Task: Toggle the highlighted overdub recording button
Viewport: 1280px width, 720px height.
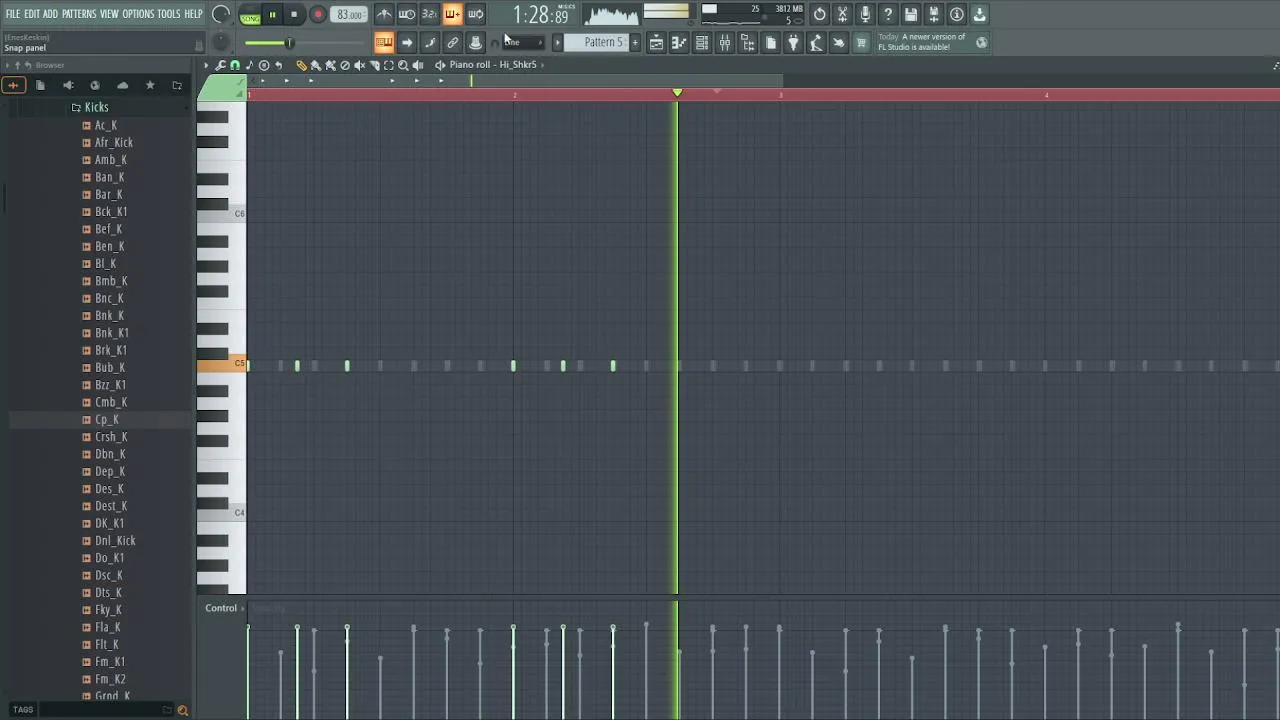Action: (453, 14)
